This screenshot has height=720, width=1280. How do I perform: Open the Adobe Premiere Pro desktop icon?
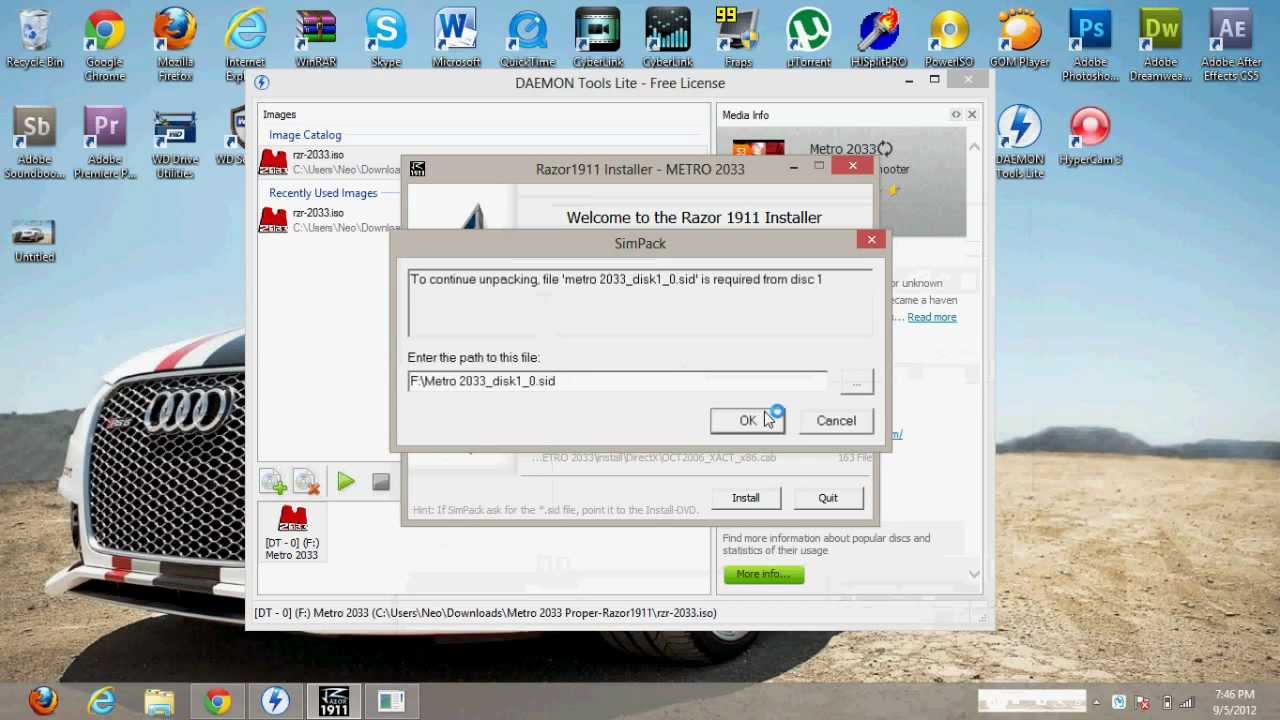point(104,143)
